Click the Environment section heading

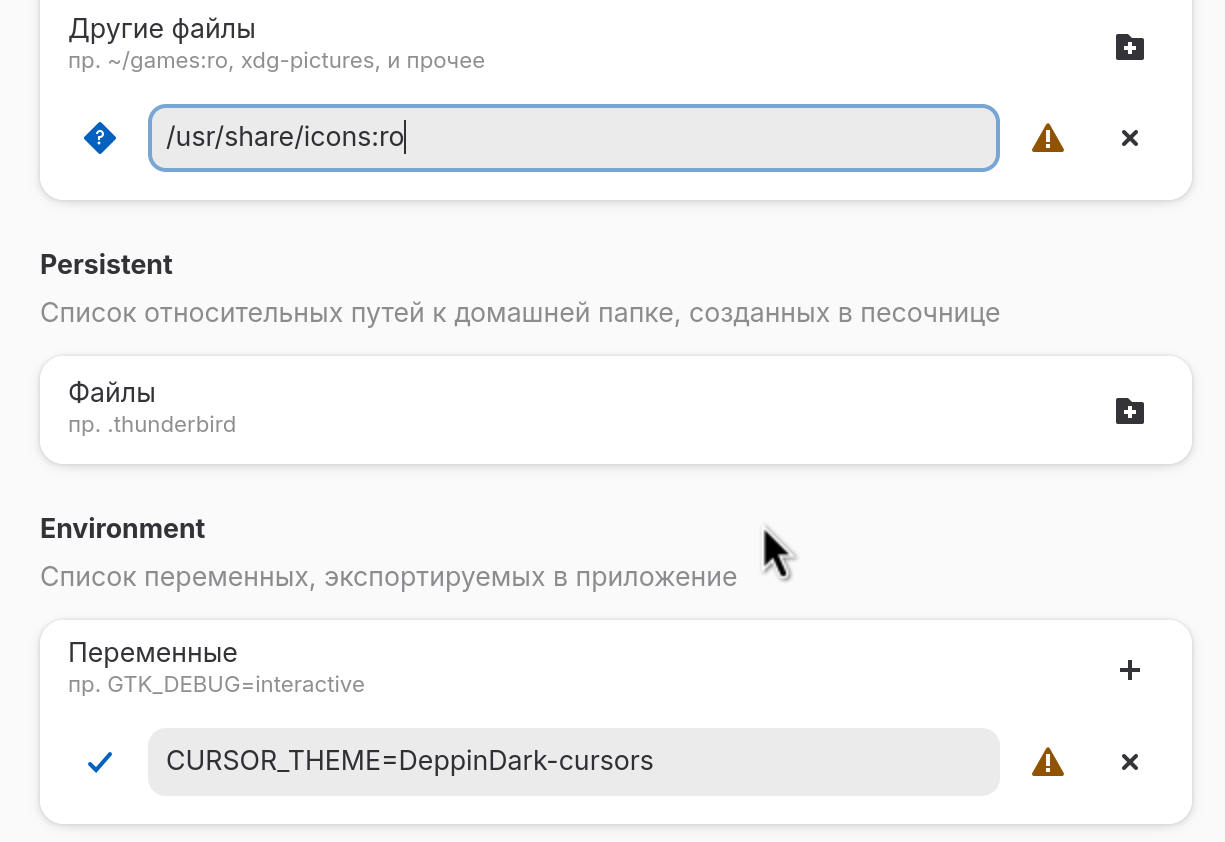point(122,529)
